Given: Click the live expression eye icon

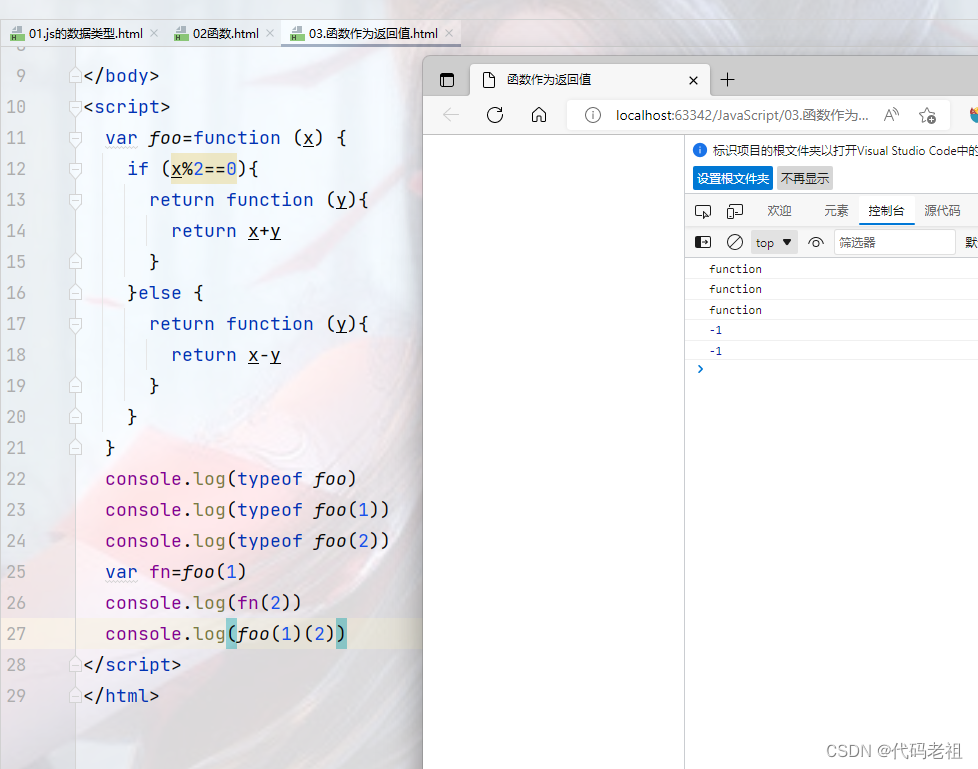Looking at the screenshot, I should pyautogui.click(x=816, y=242).
